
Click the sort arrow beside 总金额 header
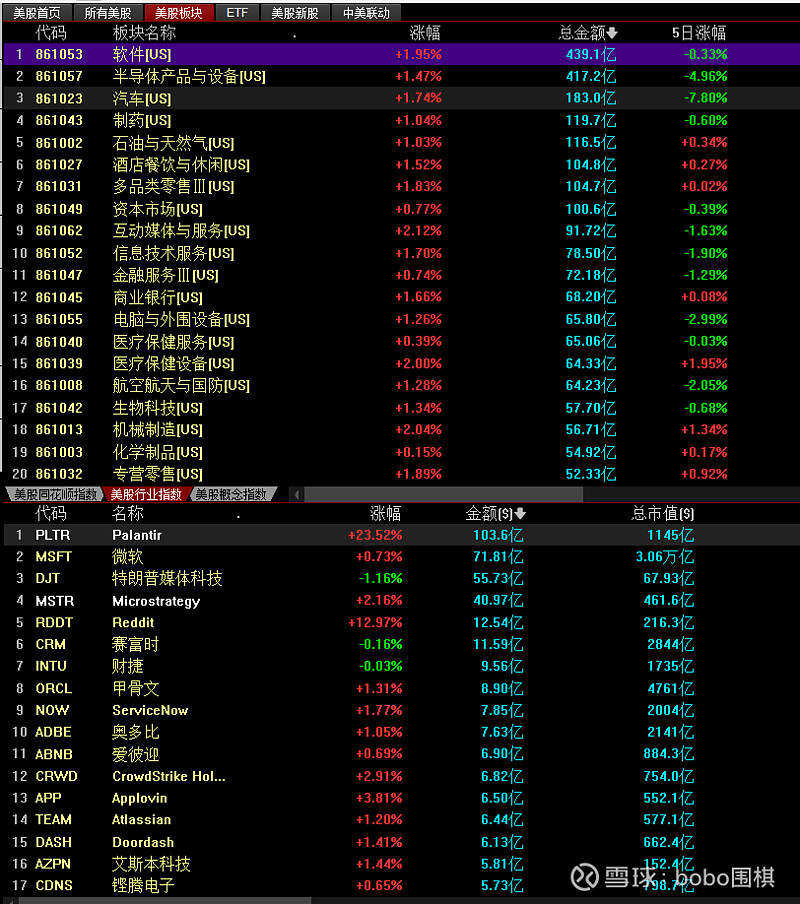coord(612,33)
